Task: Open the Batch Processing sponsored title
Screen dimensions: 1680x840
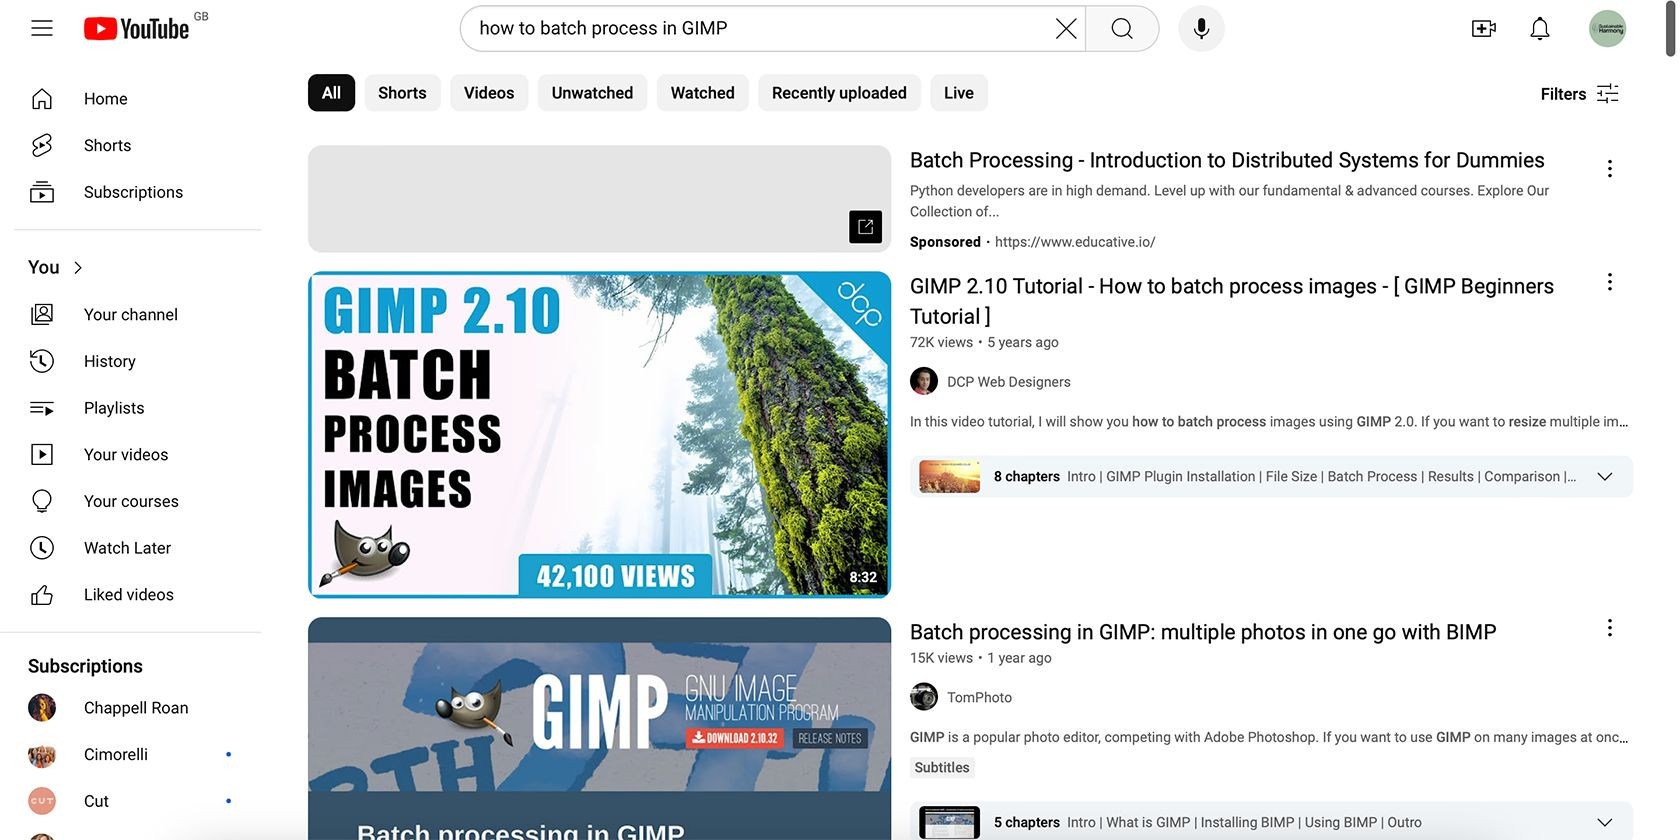Action: coord(1227,160)
